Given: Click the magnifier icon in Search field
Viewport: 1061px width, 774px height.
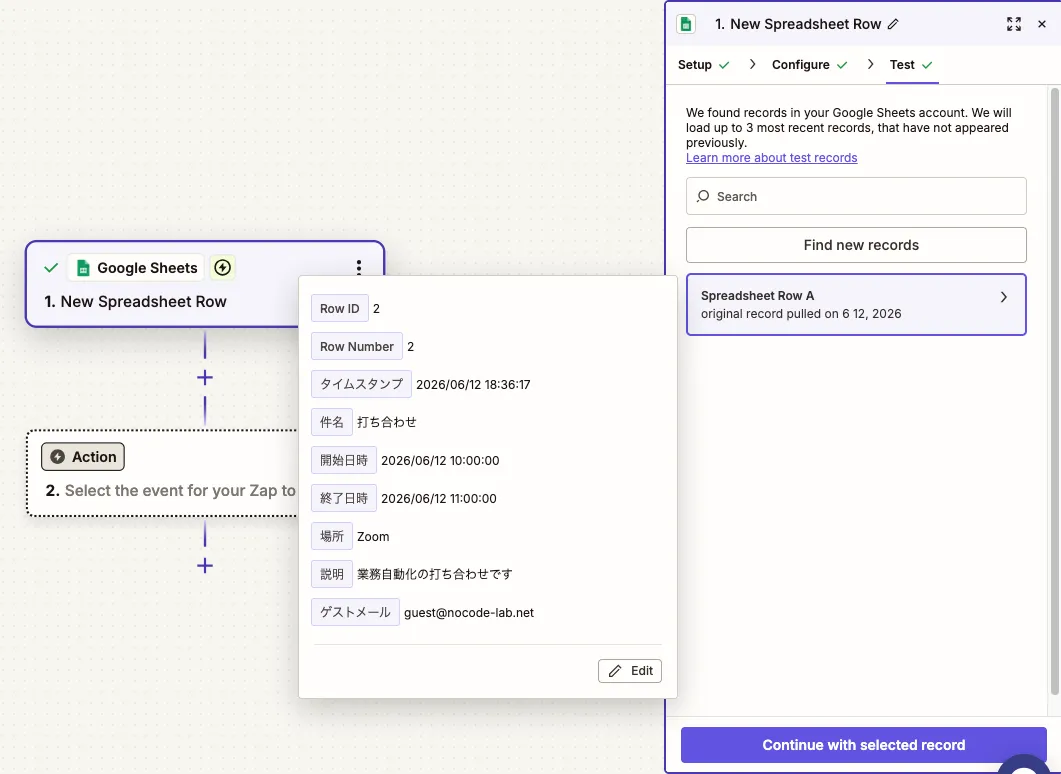Looking at the screenshot, I should 703,196.
